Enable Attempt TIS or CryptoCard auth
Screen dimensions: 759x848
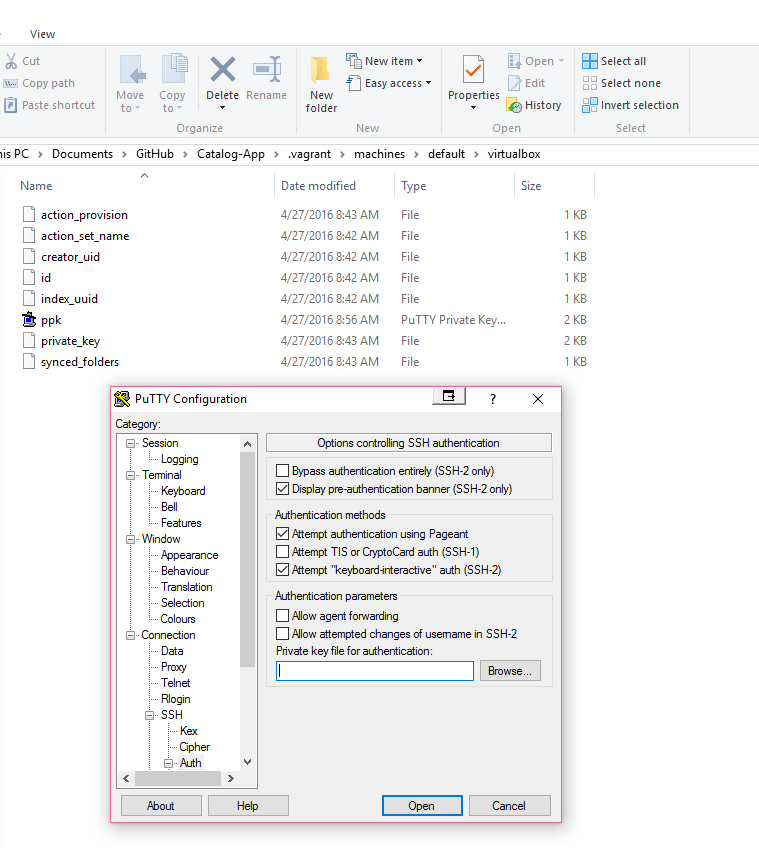point(282,552)
